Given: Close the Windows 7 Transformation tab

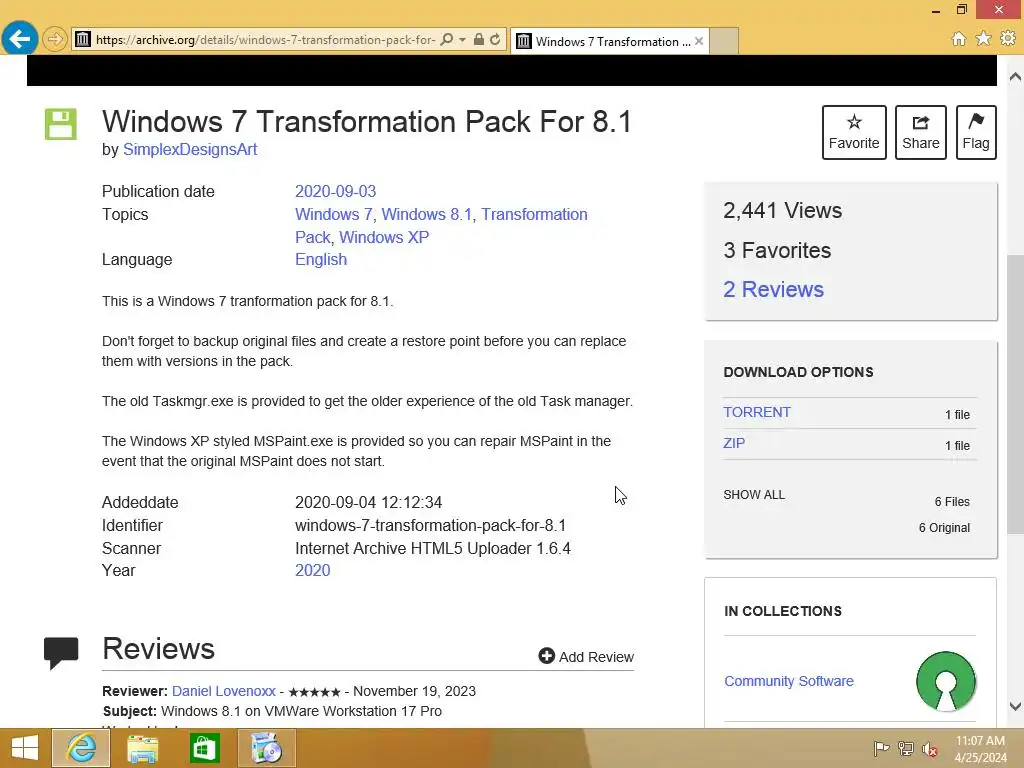Looking at the screenshot, I should 699,41.
